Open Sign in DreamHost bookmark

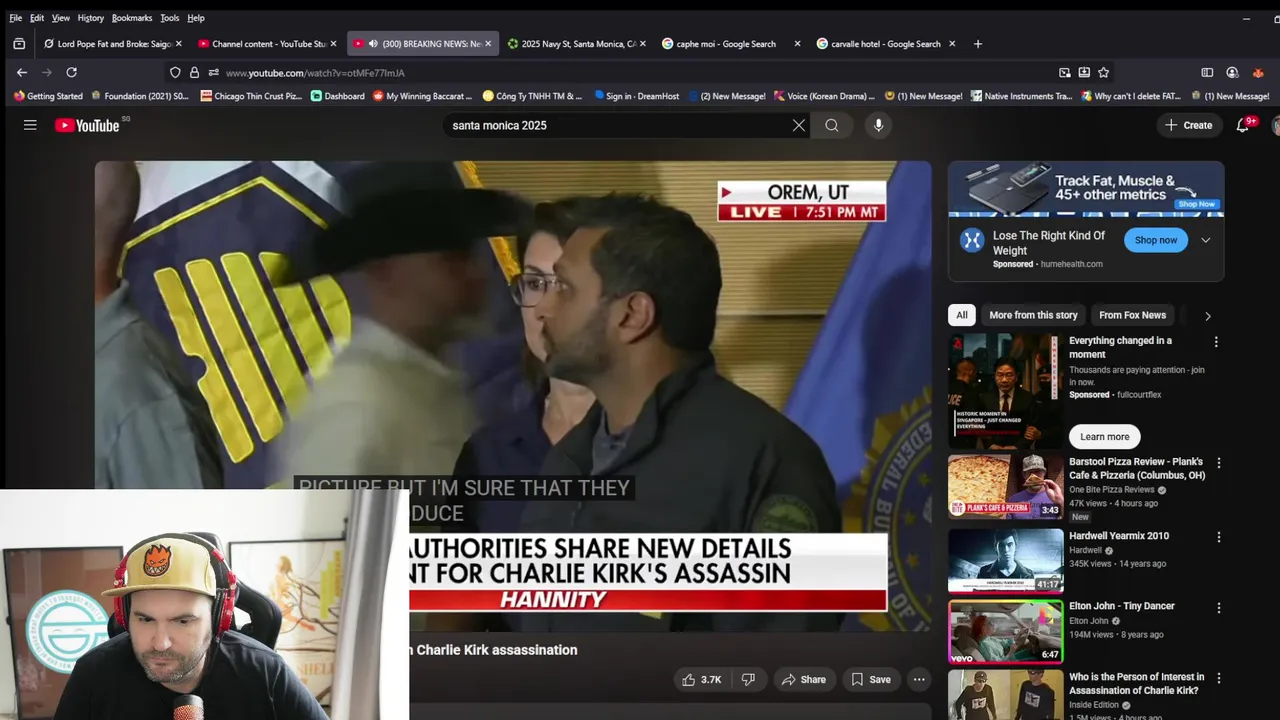click(636, 96)
